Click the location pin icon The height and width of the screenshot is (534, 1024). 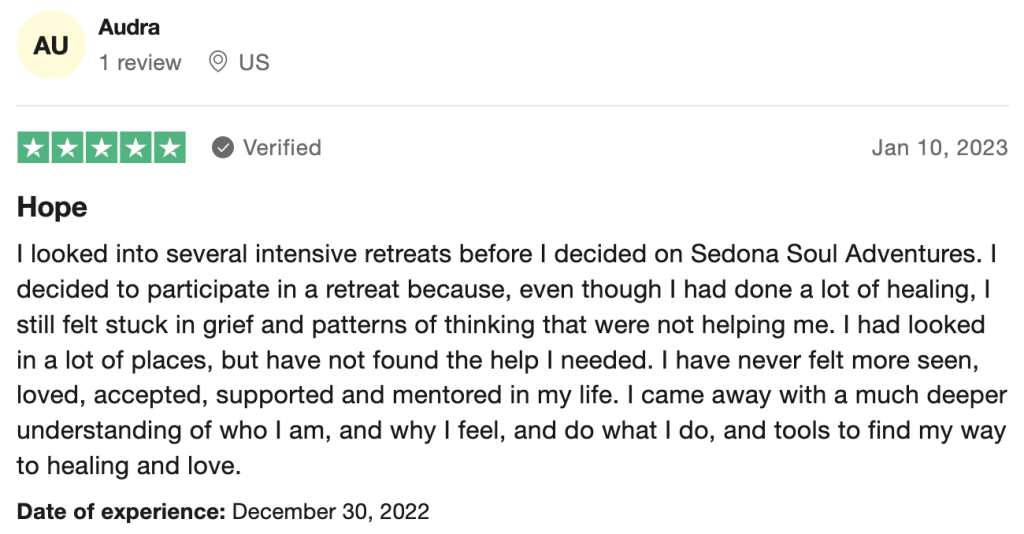(217, 62)
